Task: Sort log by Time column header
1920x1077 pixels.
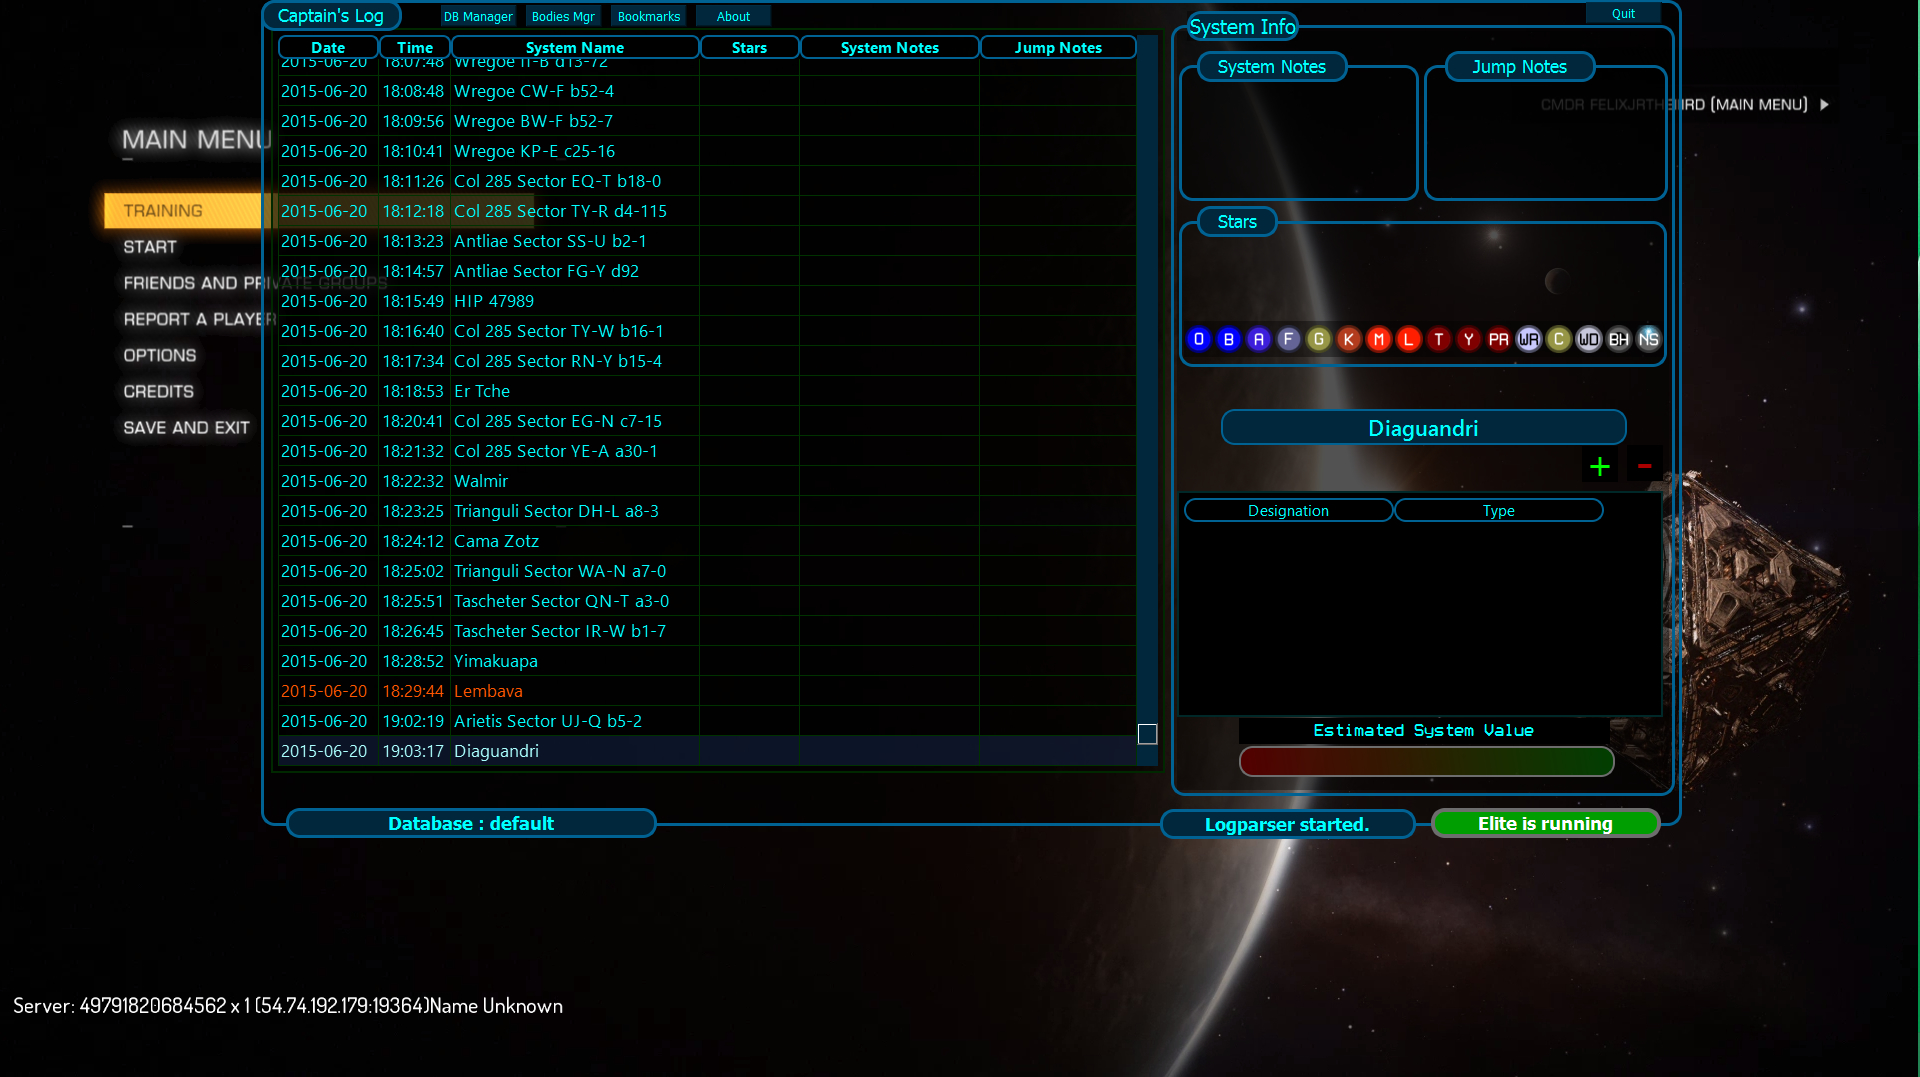Action: [x=415, y=47]
